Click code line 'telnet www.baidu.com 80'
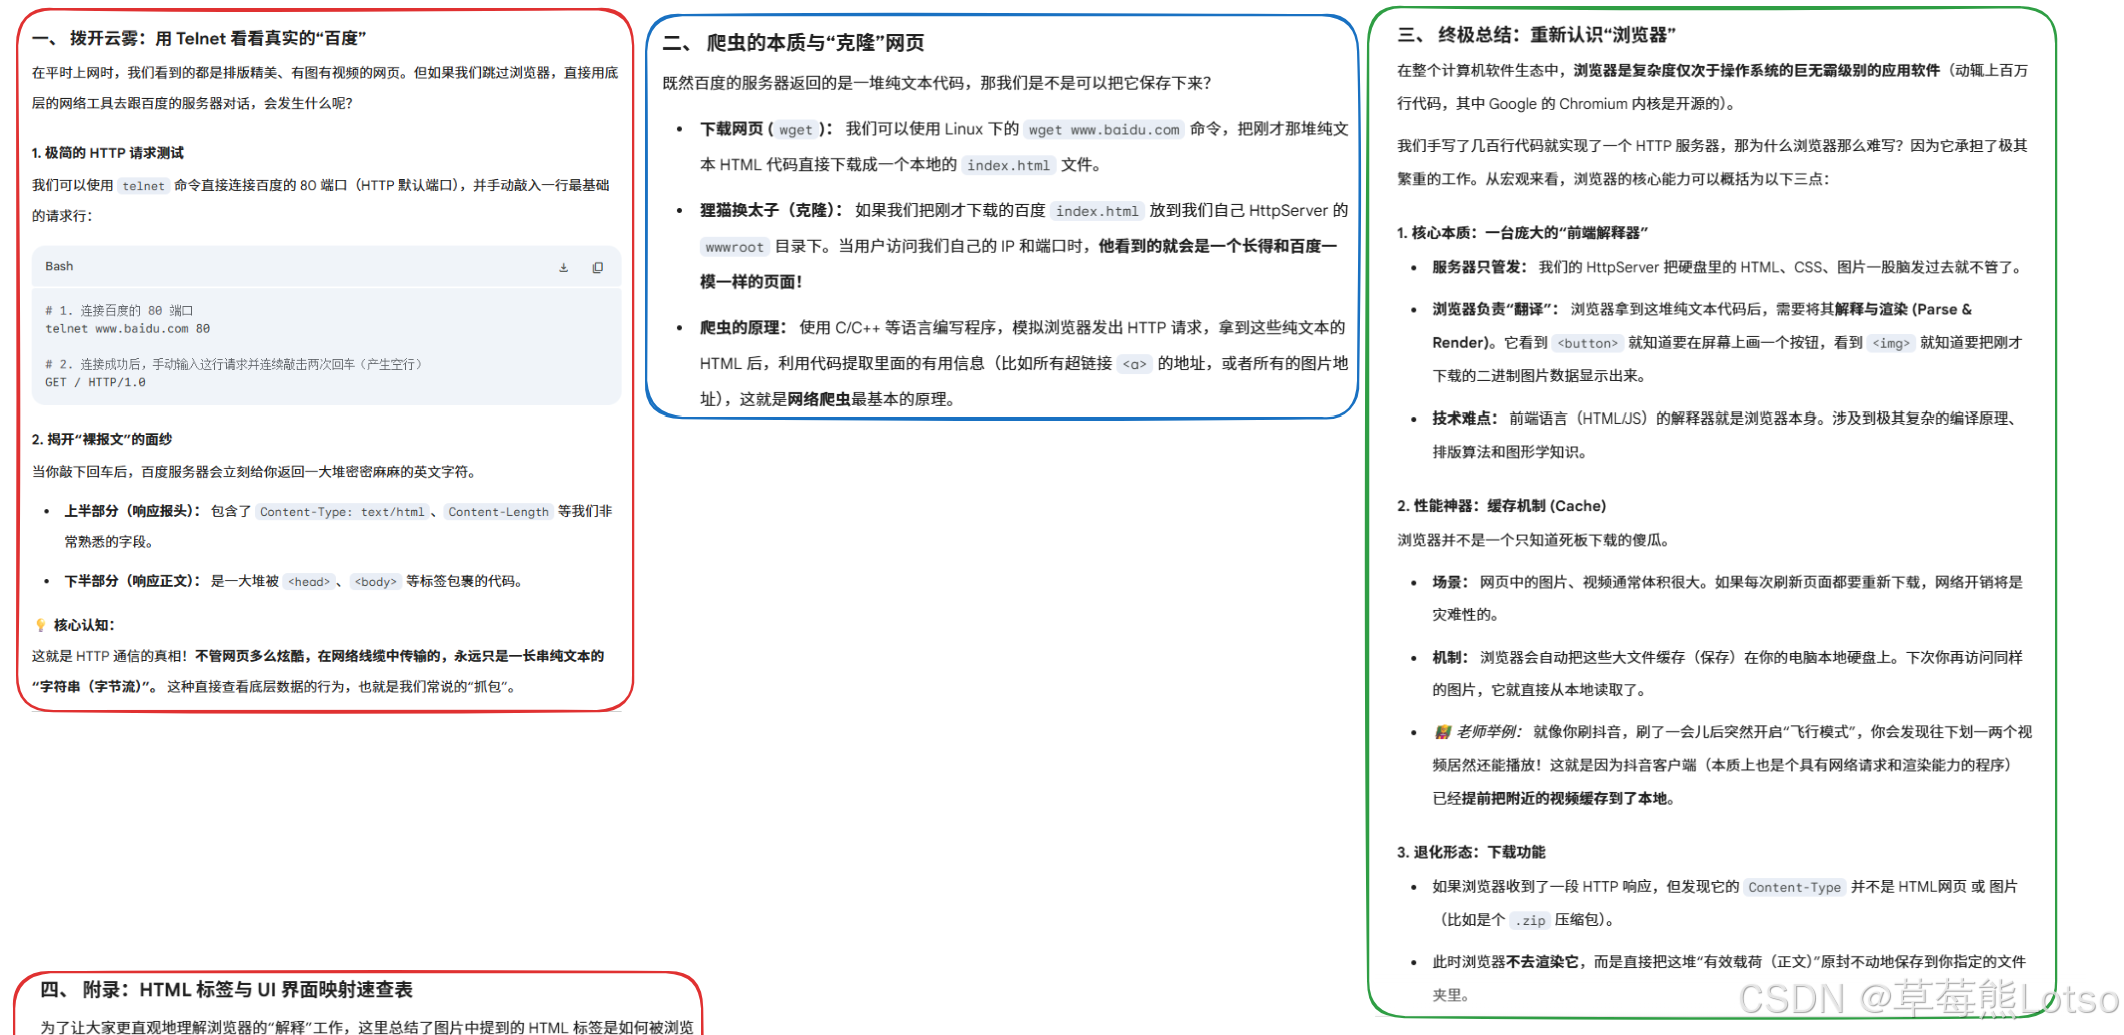 (x=127, y=329)
